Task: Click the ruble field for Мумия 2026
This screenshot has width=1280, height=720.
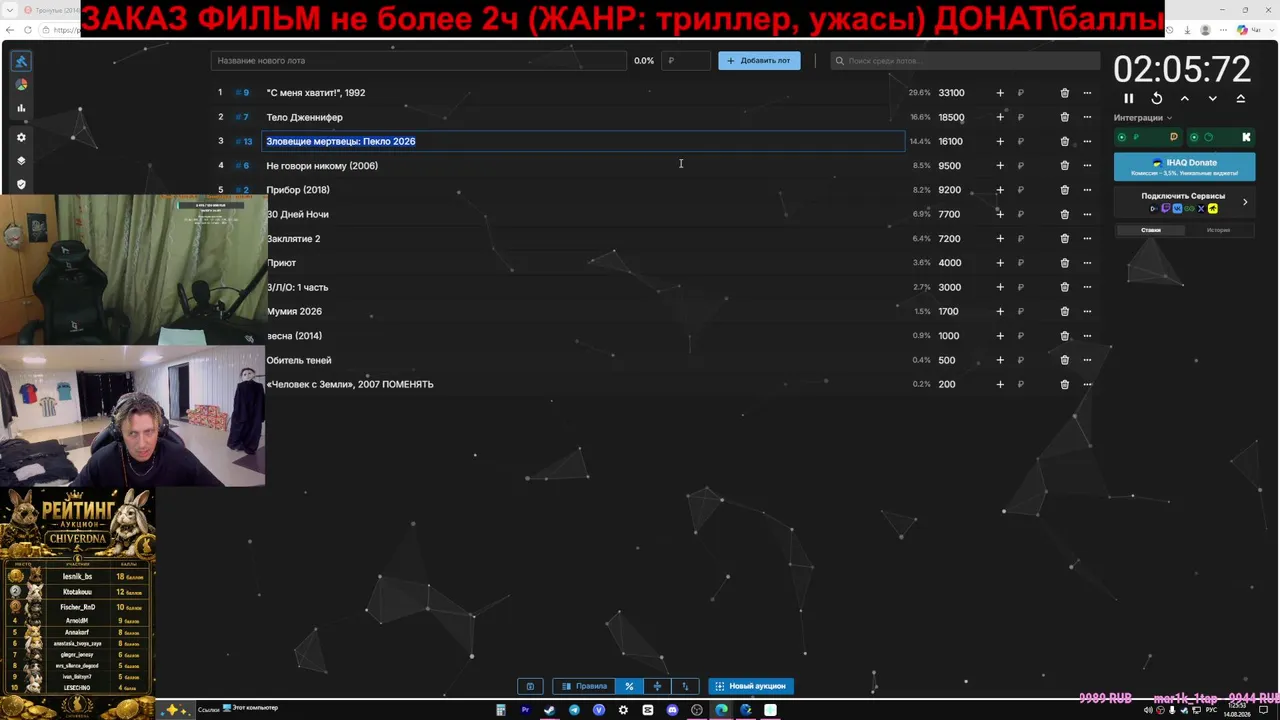Action: [1021, 312]
